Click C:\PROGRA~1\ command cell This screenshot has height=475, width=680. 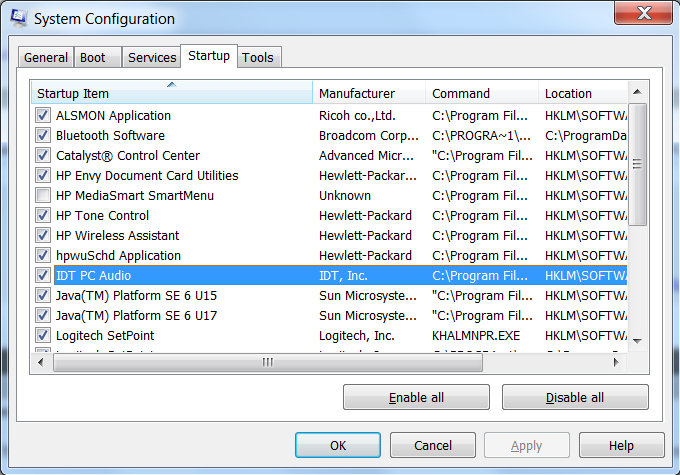(x=481, y=135)
